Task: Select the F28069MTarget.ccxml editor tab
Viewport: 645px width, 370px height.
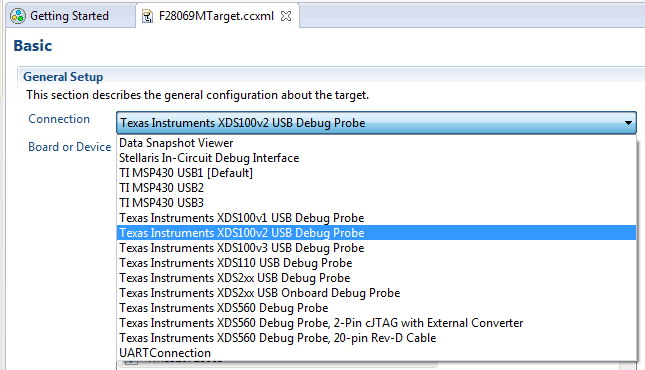Action: click(x=217, y=15)
